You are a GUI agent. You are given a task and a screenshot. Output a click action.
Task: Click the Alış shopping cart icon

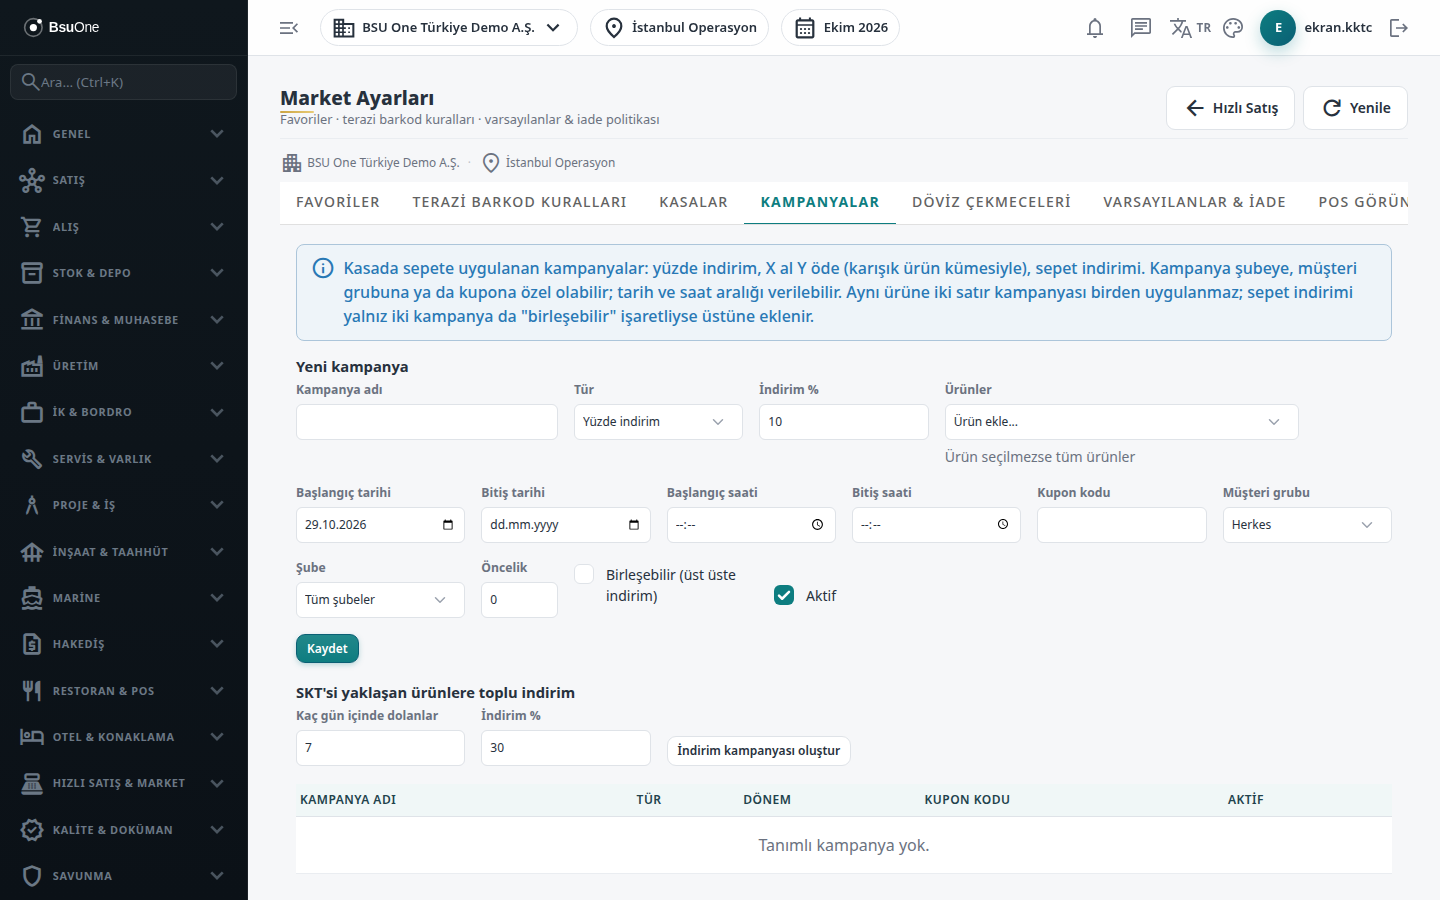coord(32,227)
